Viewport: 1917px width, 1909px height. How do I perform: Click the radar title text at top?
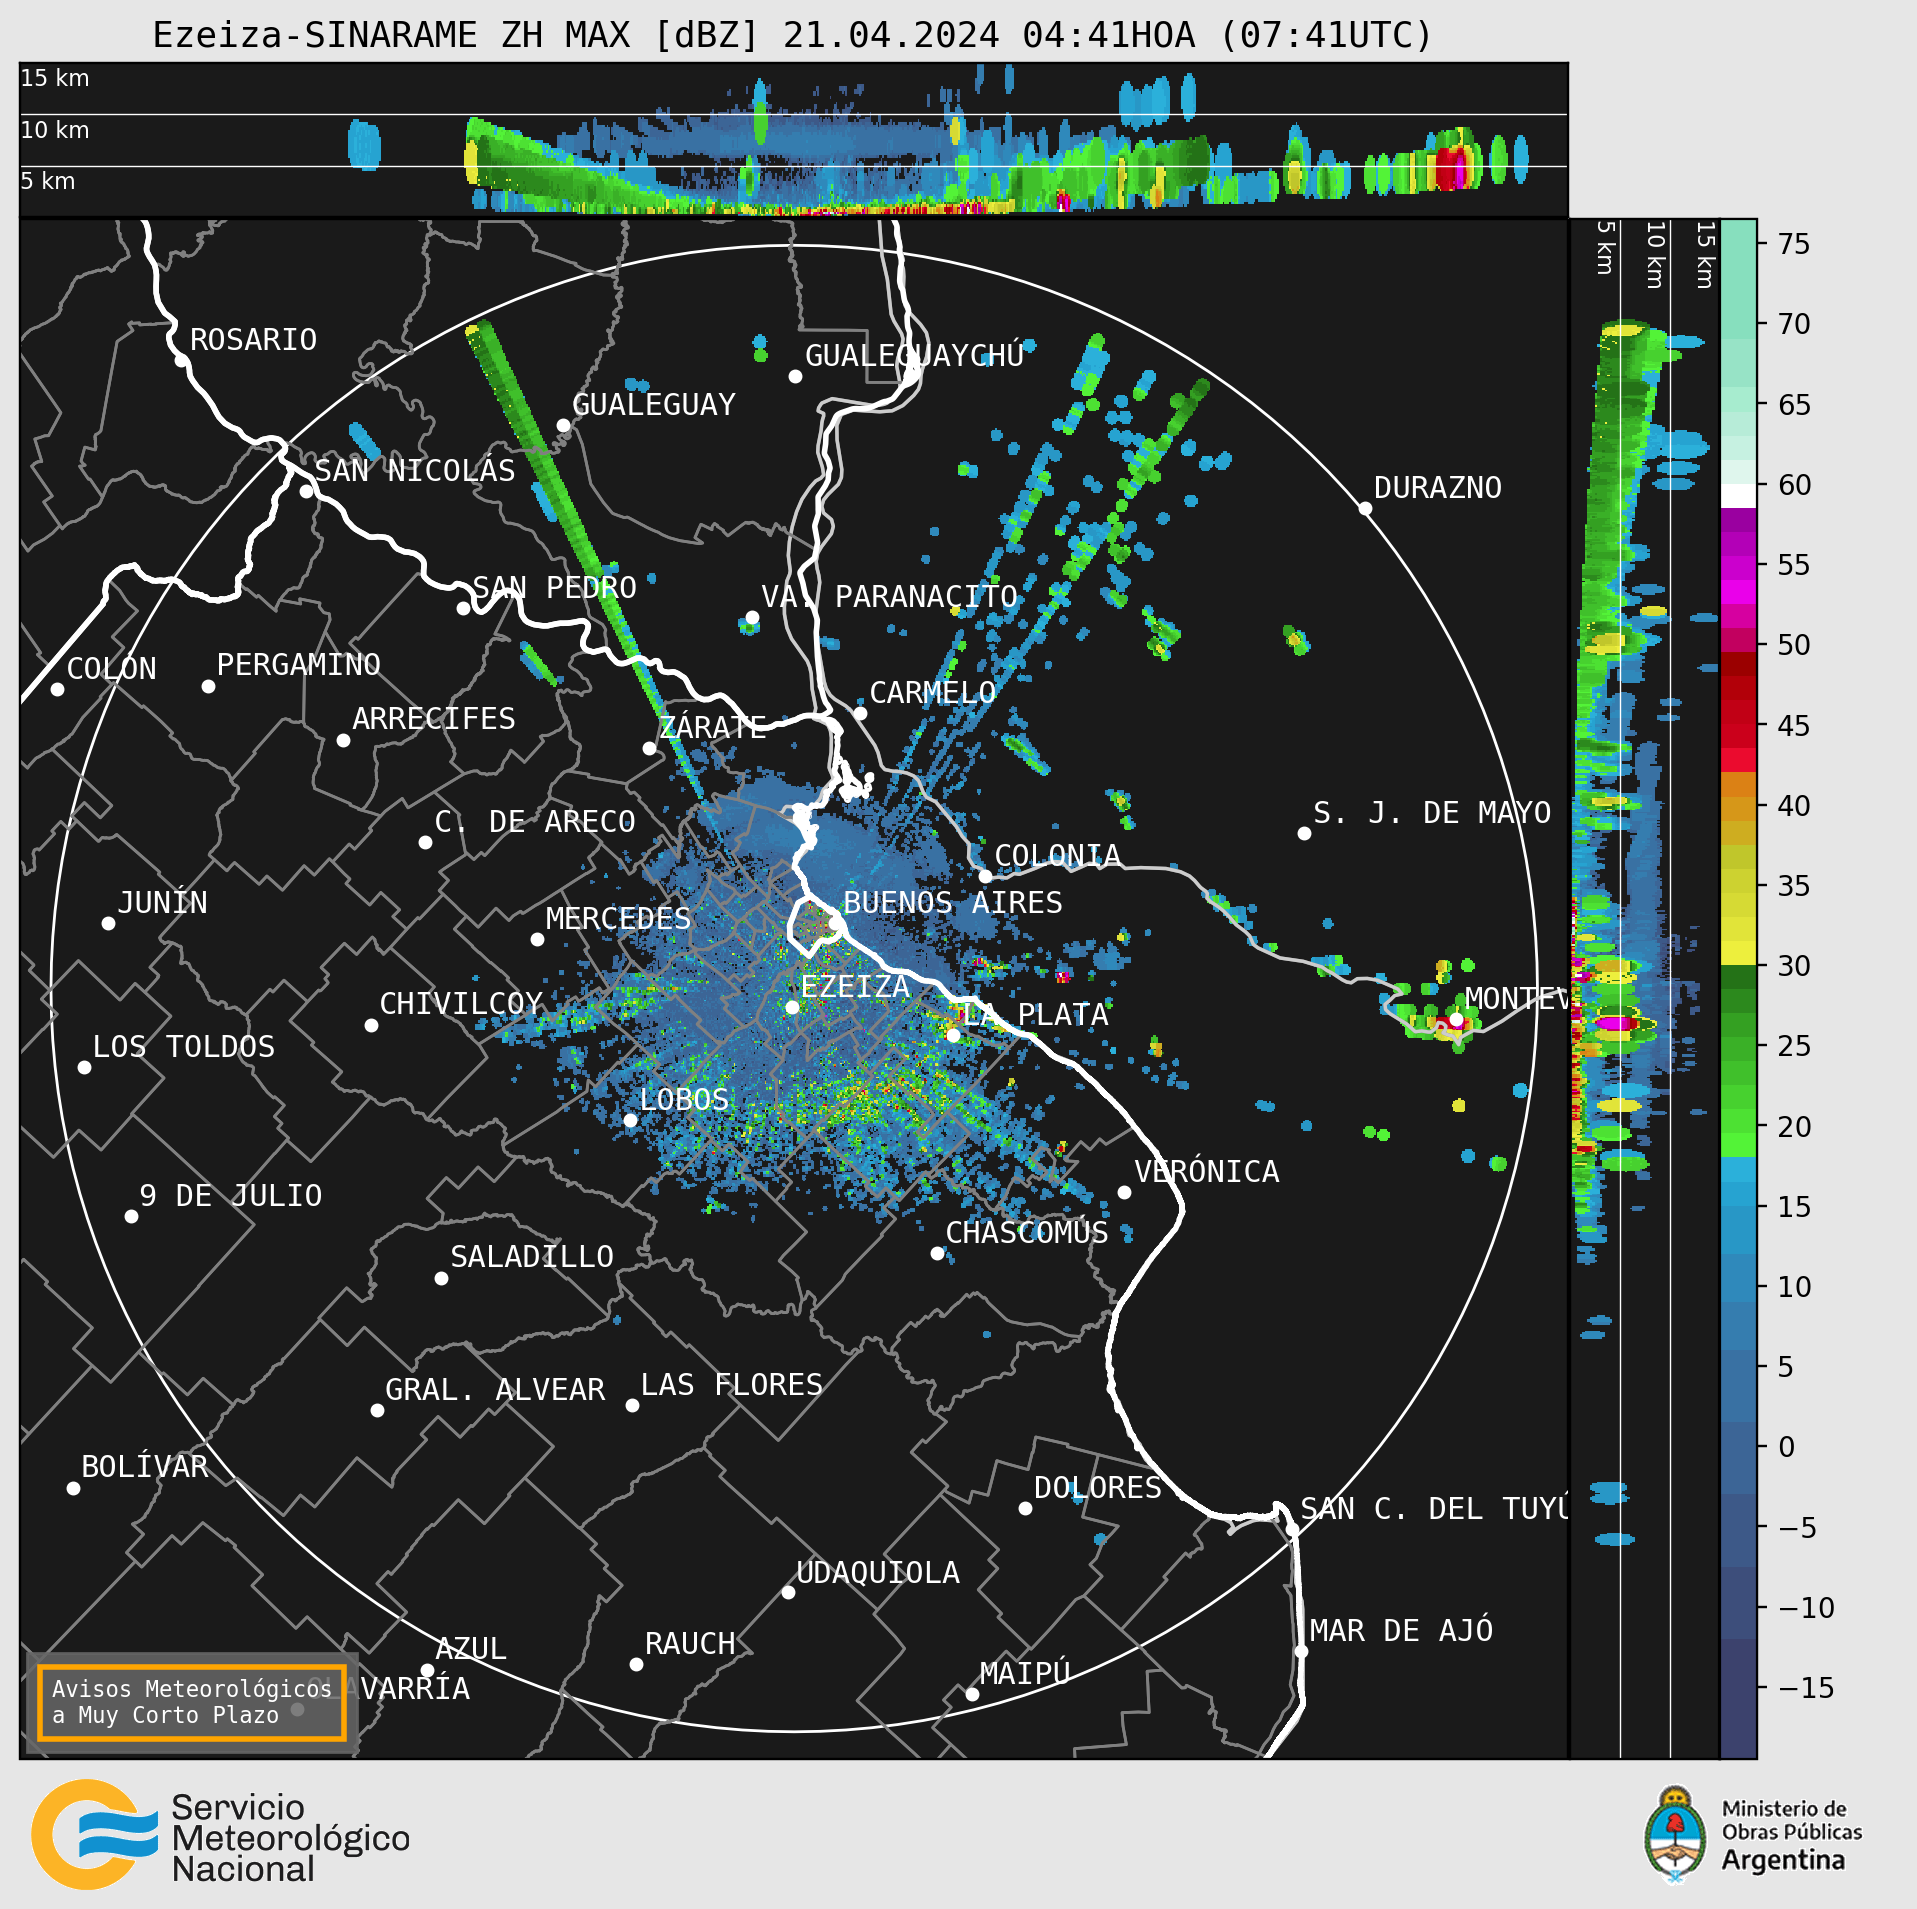793,35
